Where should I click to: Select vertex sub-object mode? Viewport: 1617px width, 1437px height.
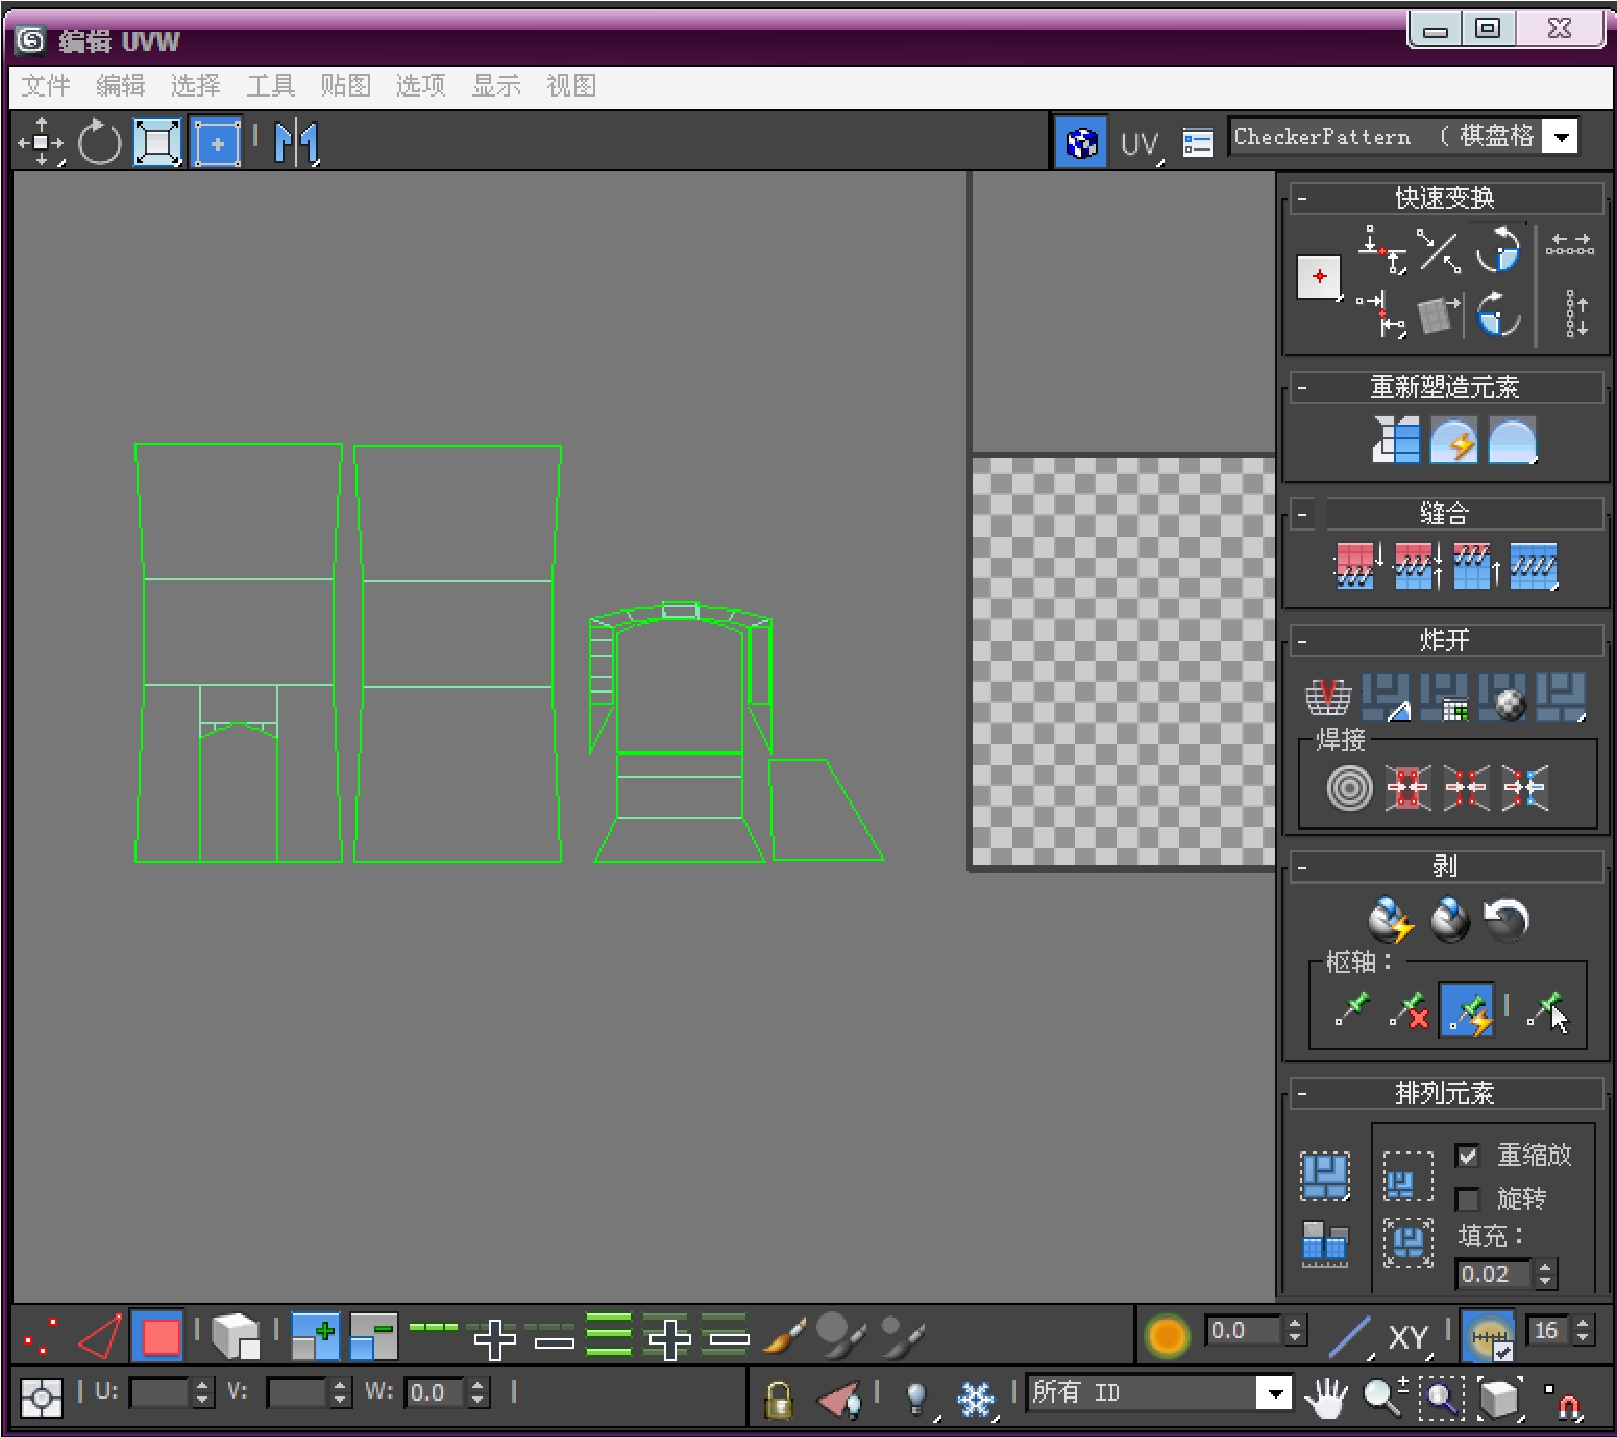coord(41,1336)
